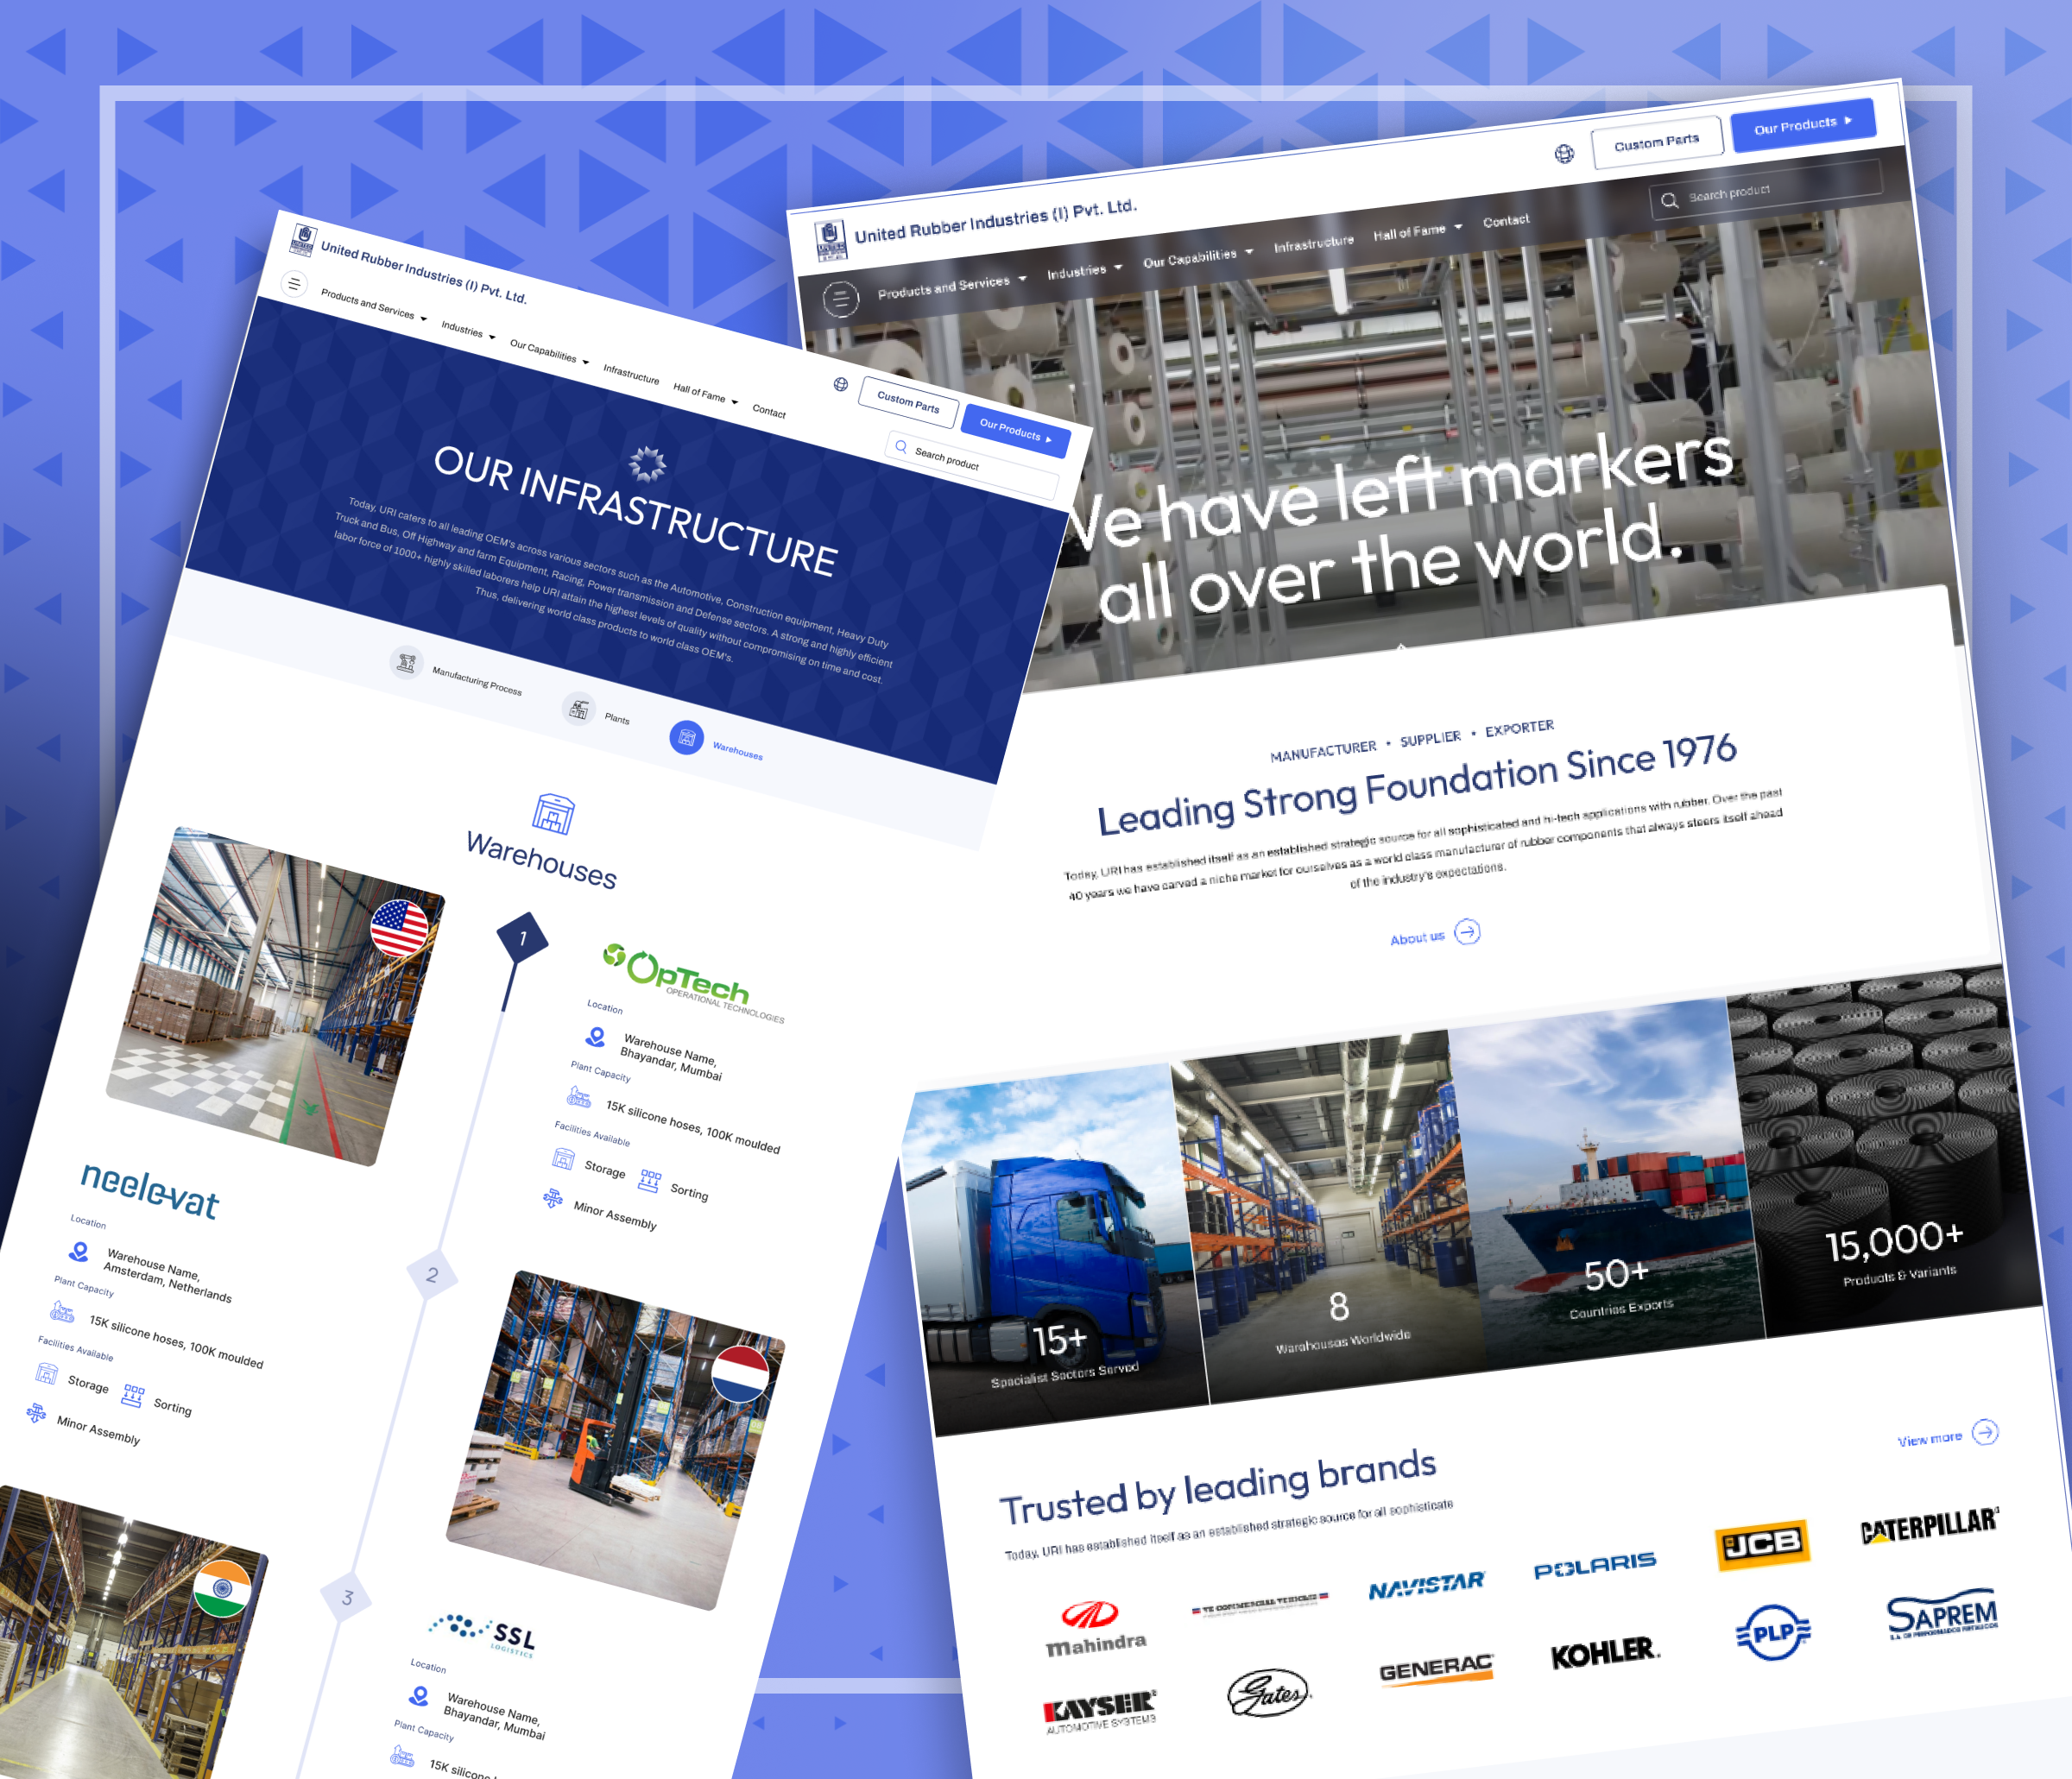Click the United Rubber logo on Infrastructure page
2072x1779 pixels.
[302, 241]
